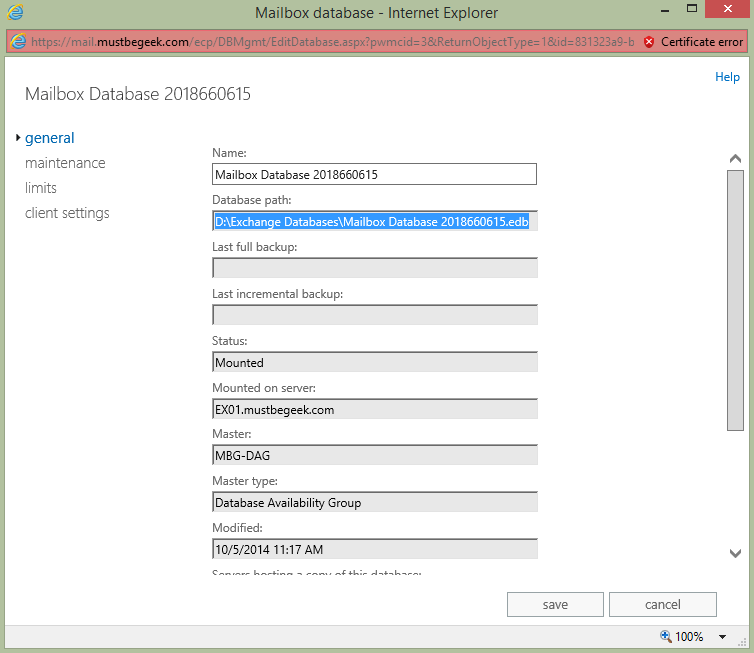Close the Mailbox database window
The width and height of the screenshot is (754, 653).
728,9
